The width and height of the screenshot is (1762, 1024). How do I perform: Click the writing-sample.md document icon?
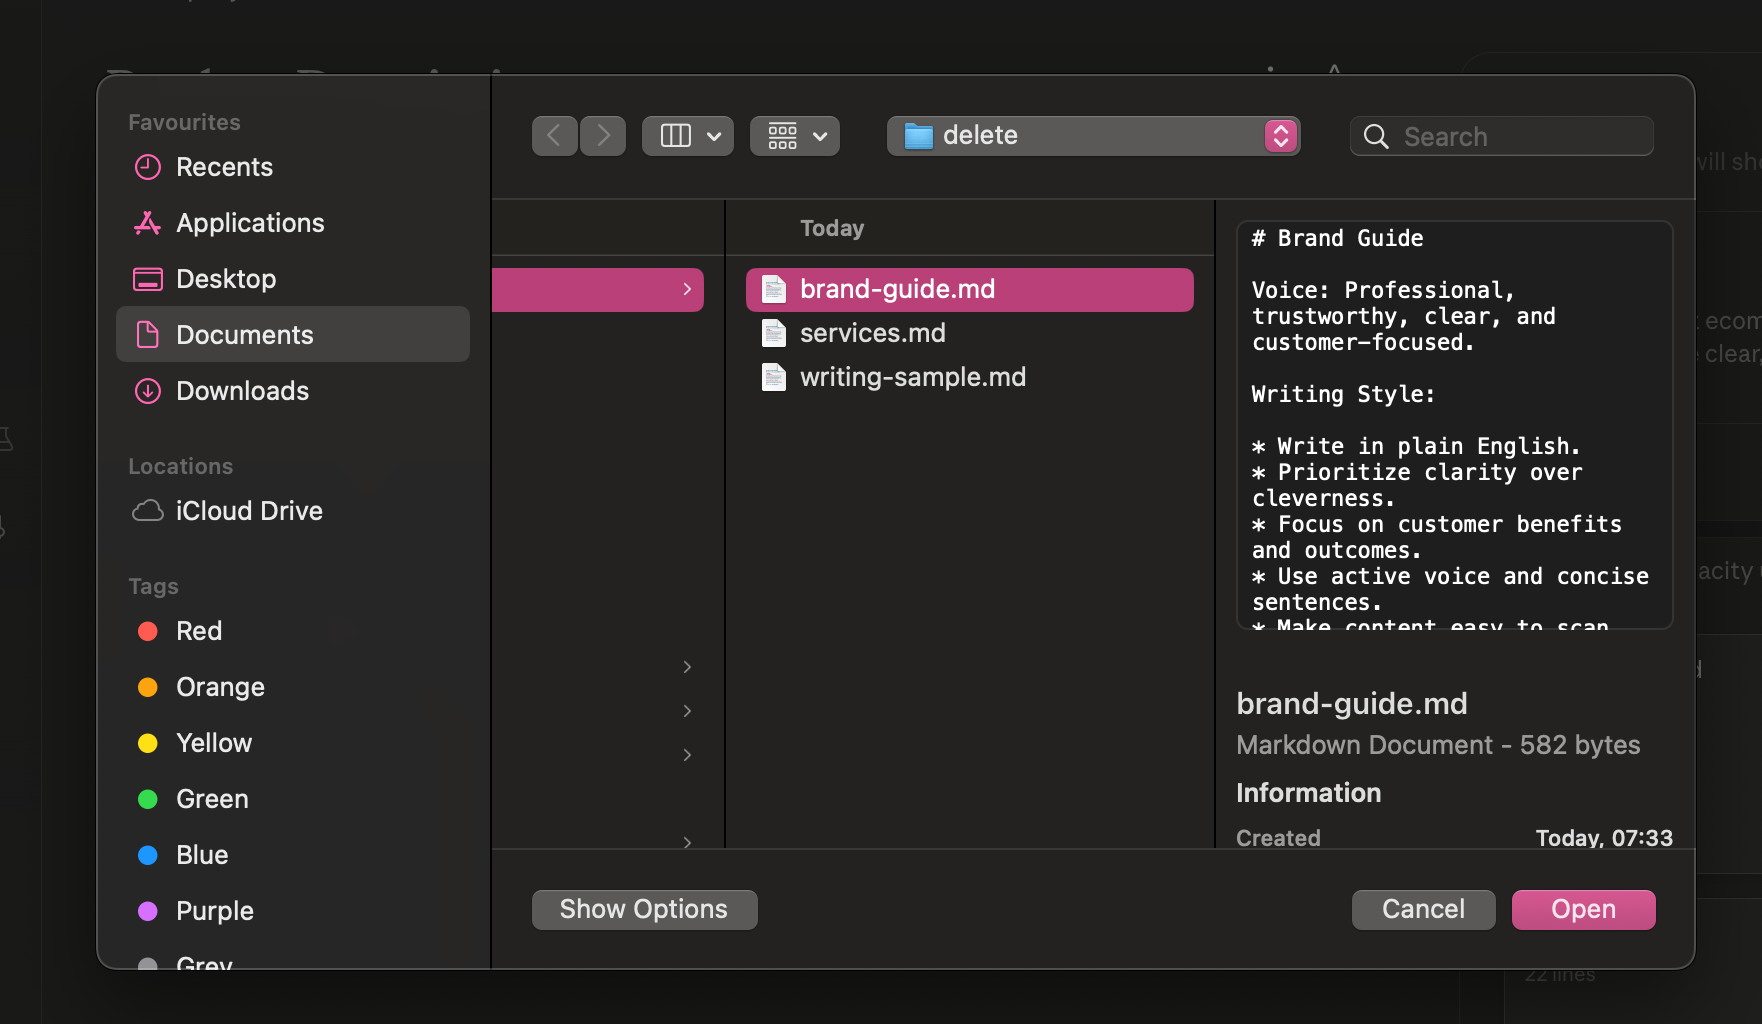(x=774, y=377)
